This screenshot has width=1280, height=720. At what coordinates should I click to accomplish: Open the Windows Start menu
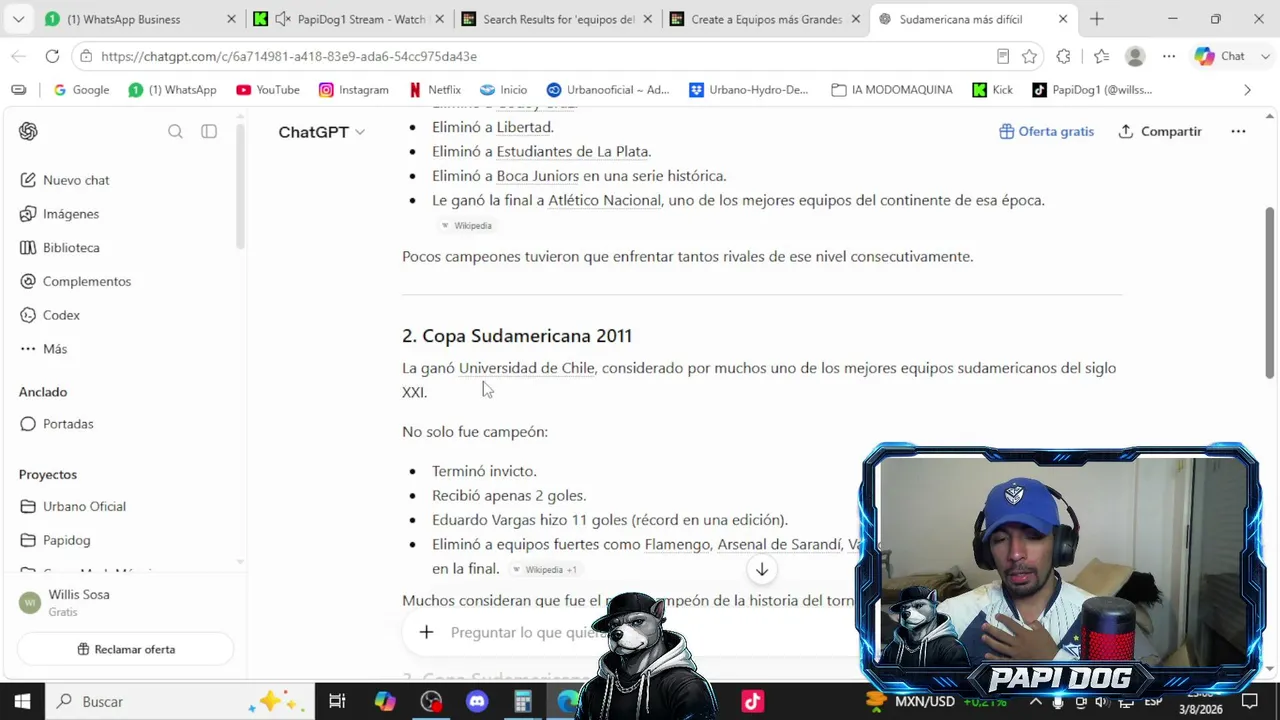(x=22, y=701)
